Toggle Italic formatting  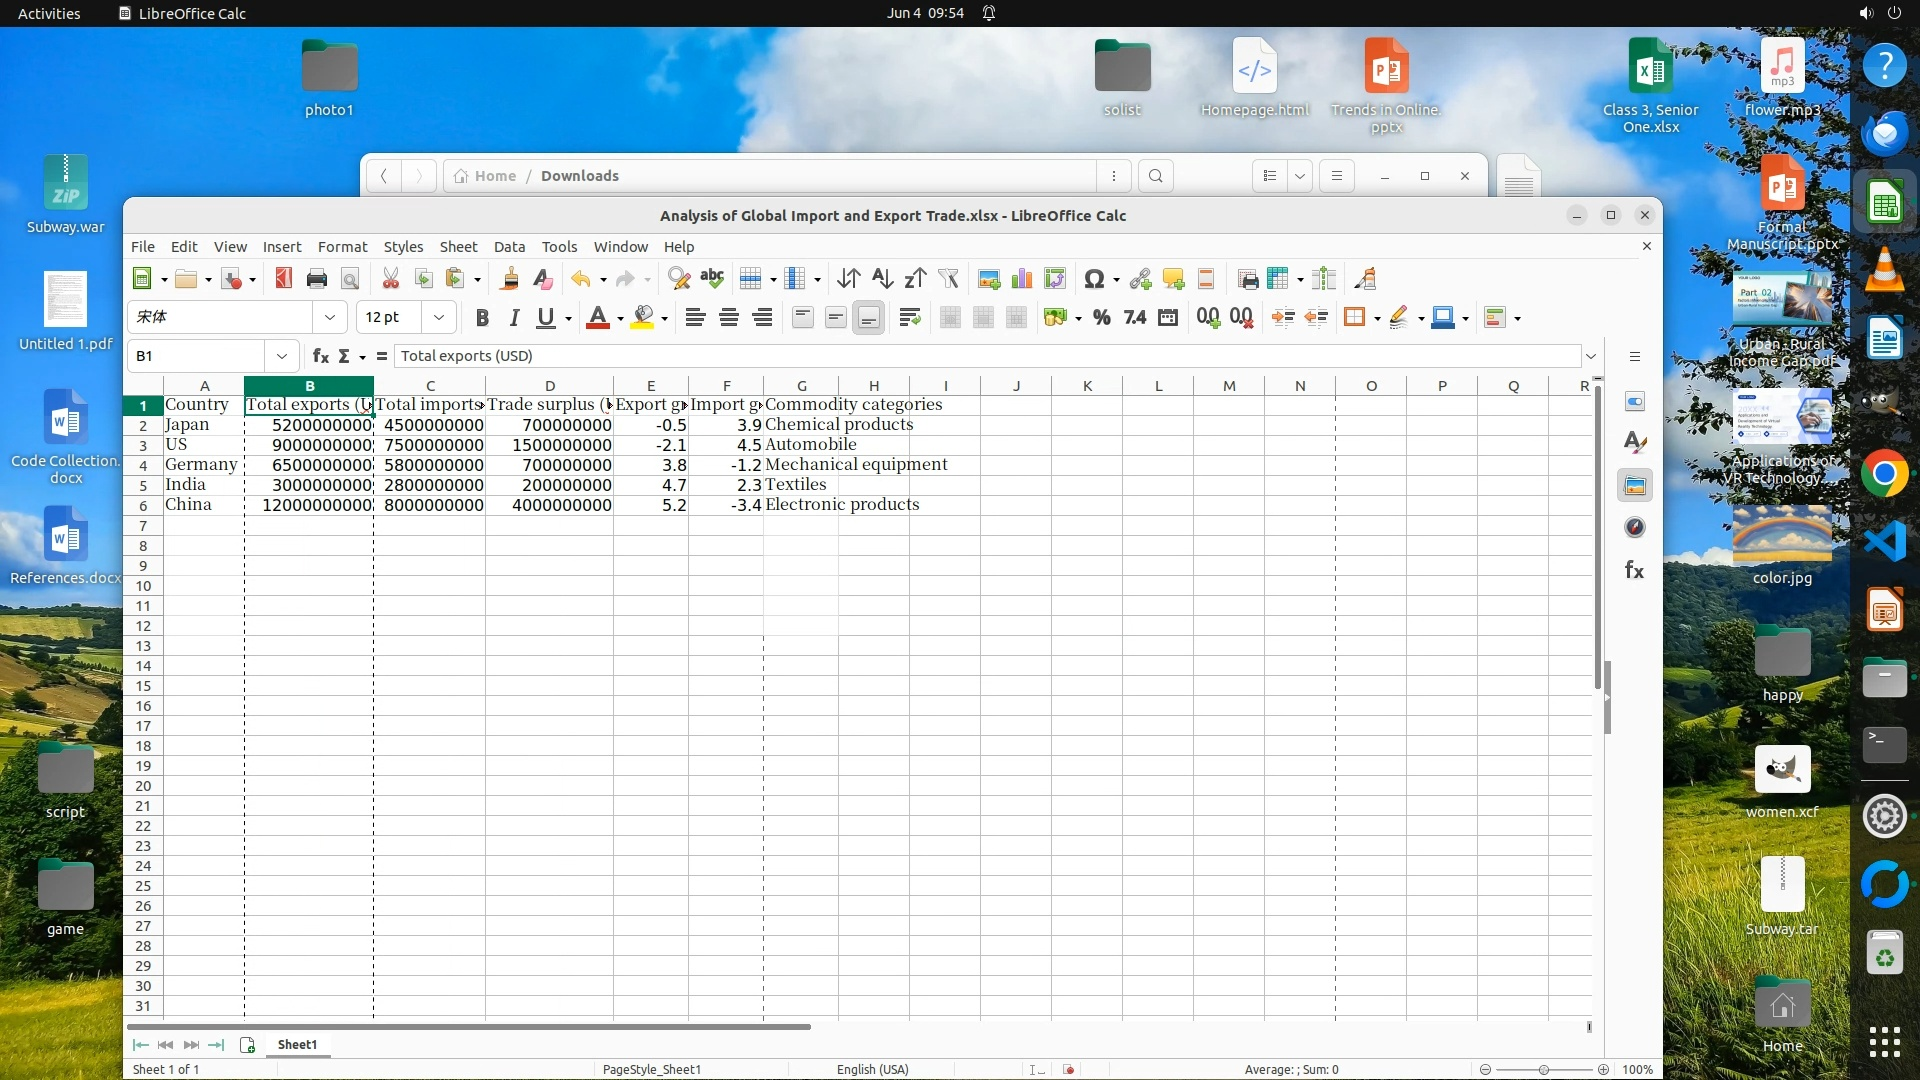[x=514, y=317]
